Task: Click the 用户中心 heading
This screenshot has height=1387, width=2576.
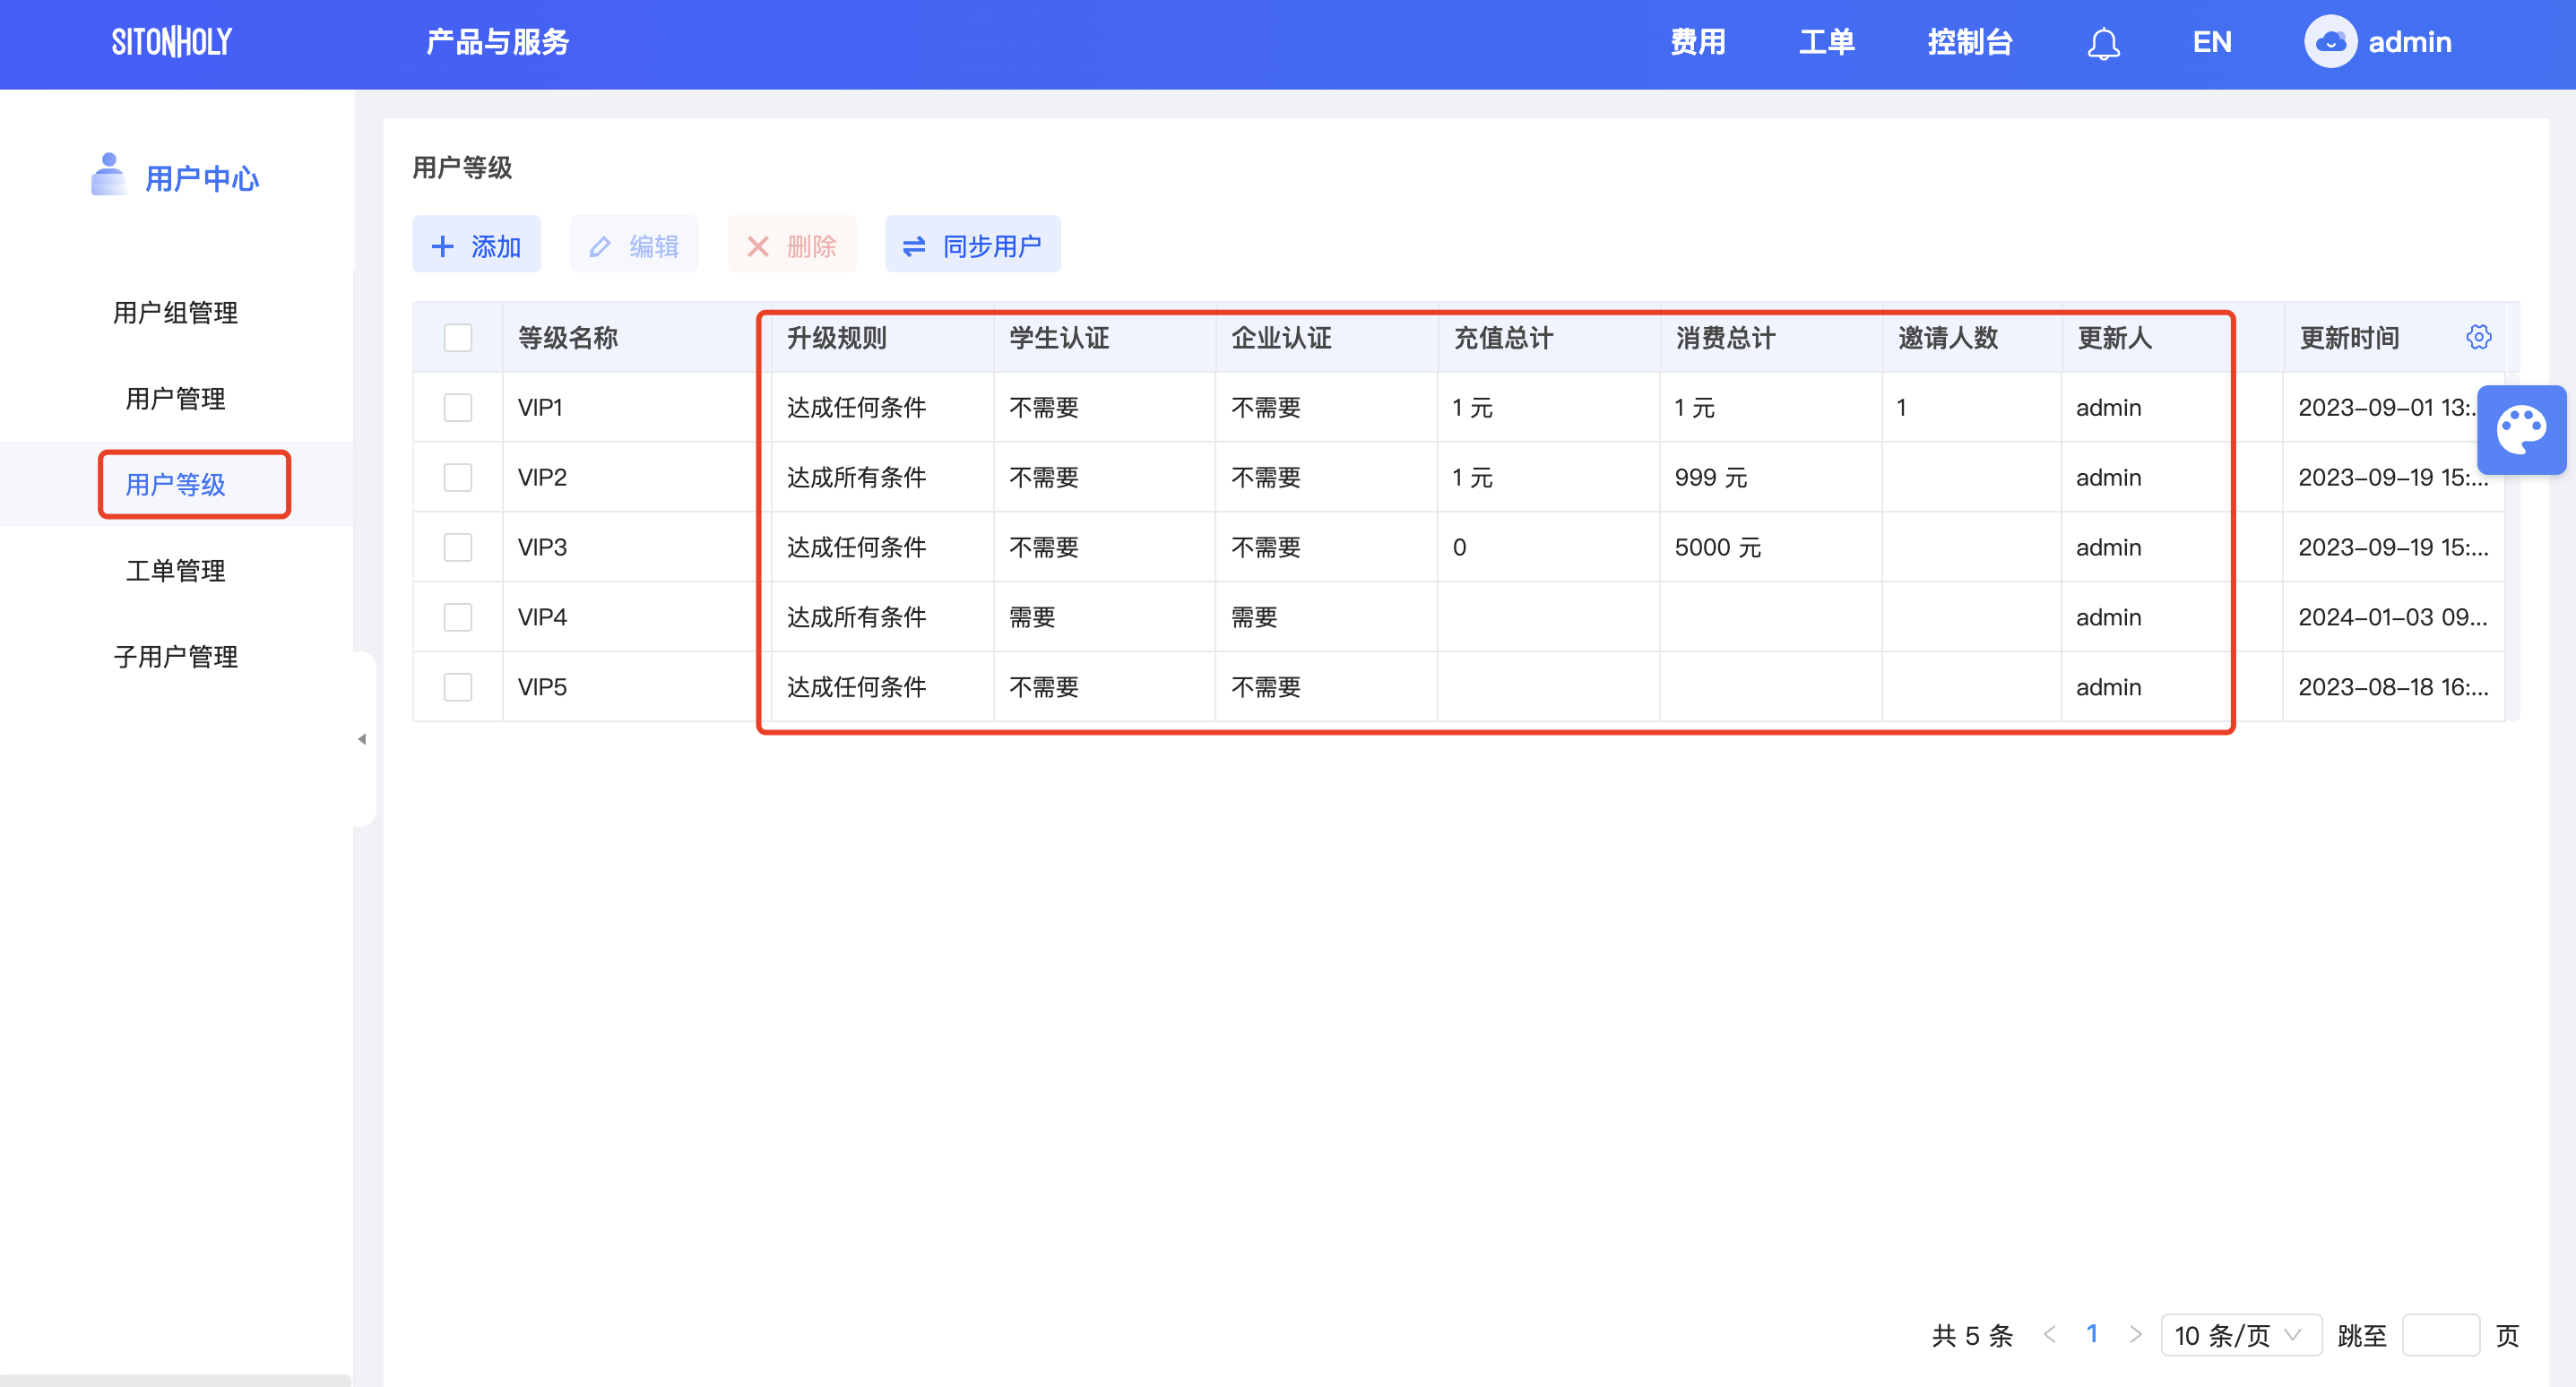Action: pos(202,179)
